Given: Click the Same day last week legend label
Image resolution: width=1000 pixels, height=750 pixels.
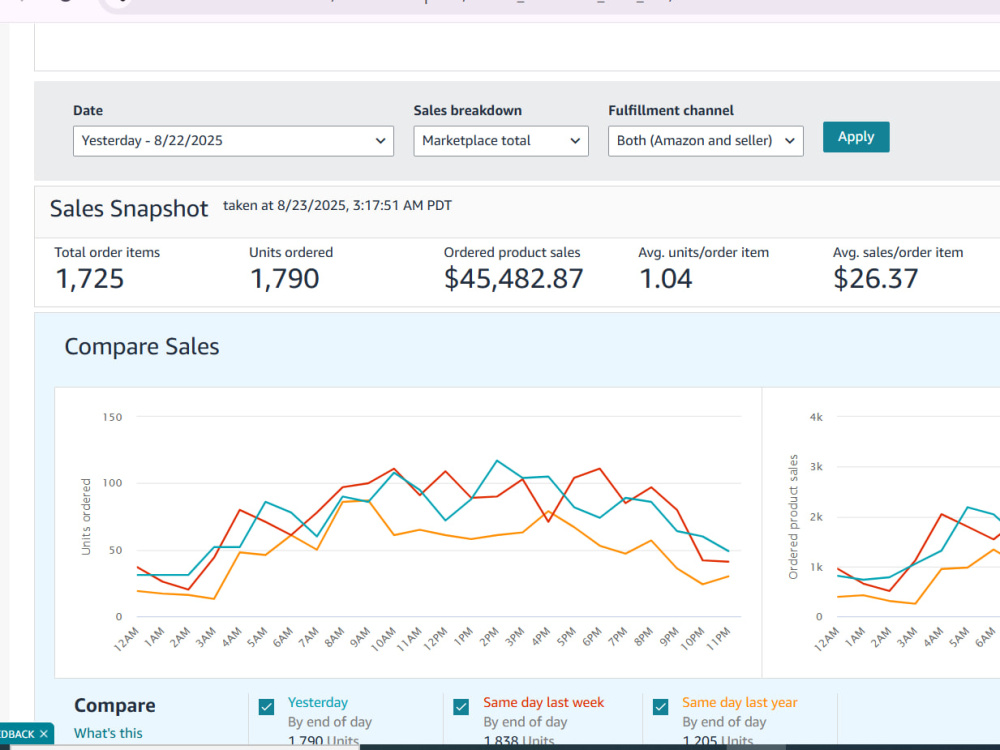Looking at the screenshot, I should (543, 702).
